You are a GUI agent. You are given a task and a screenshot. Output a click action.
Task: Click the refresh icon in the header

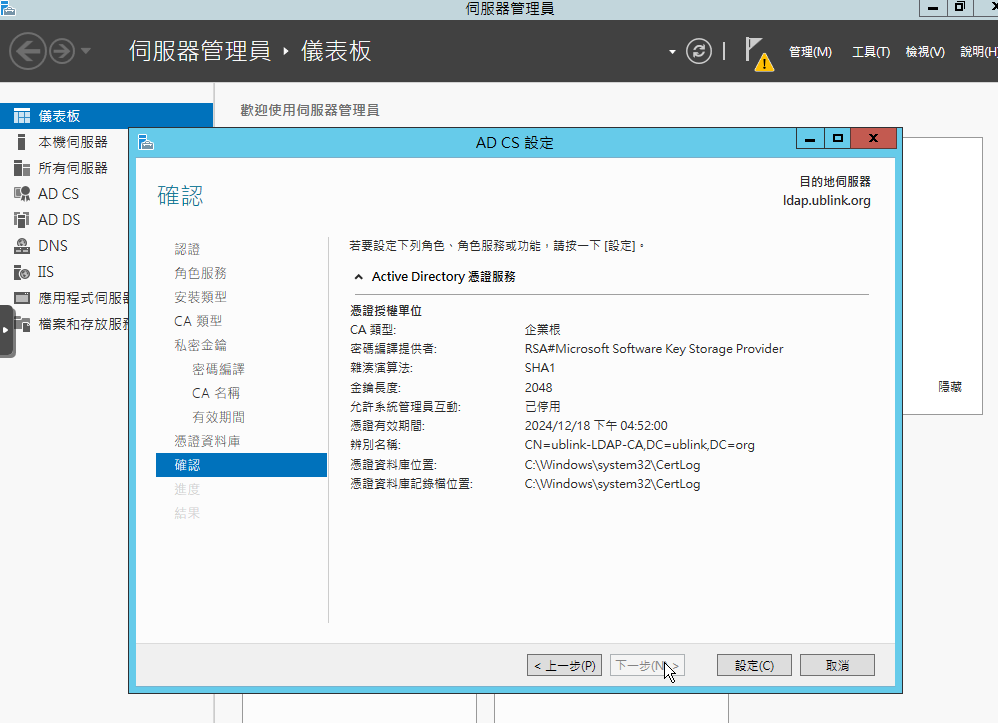[x=698, y=51]
